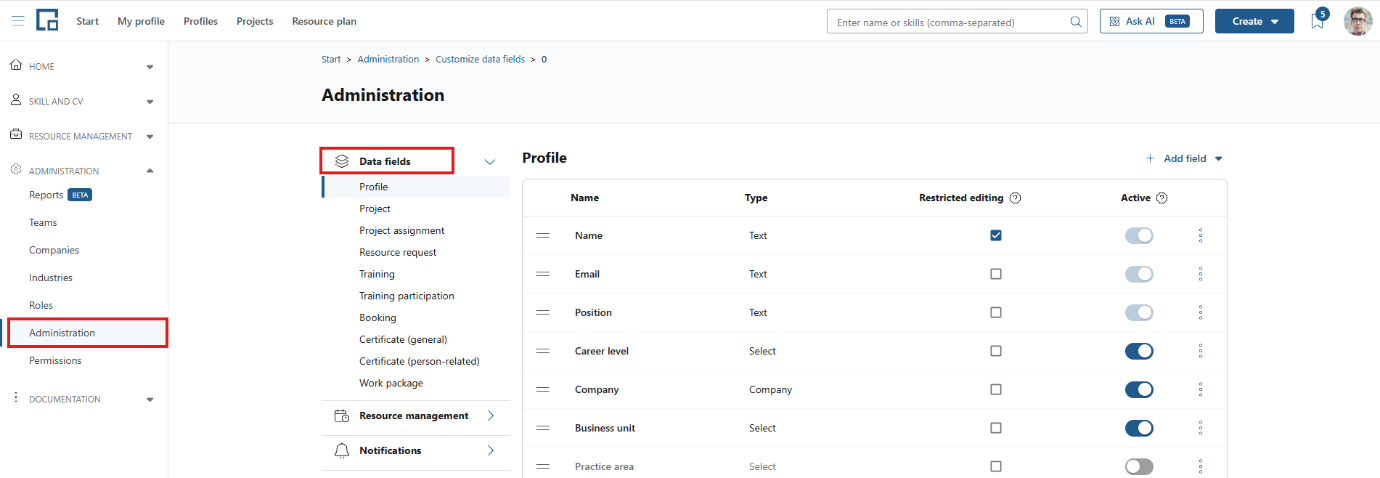Collapse the Data fields chevron
The width and height of the screenshot is (1380, 478).
(x=490, y=161)
